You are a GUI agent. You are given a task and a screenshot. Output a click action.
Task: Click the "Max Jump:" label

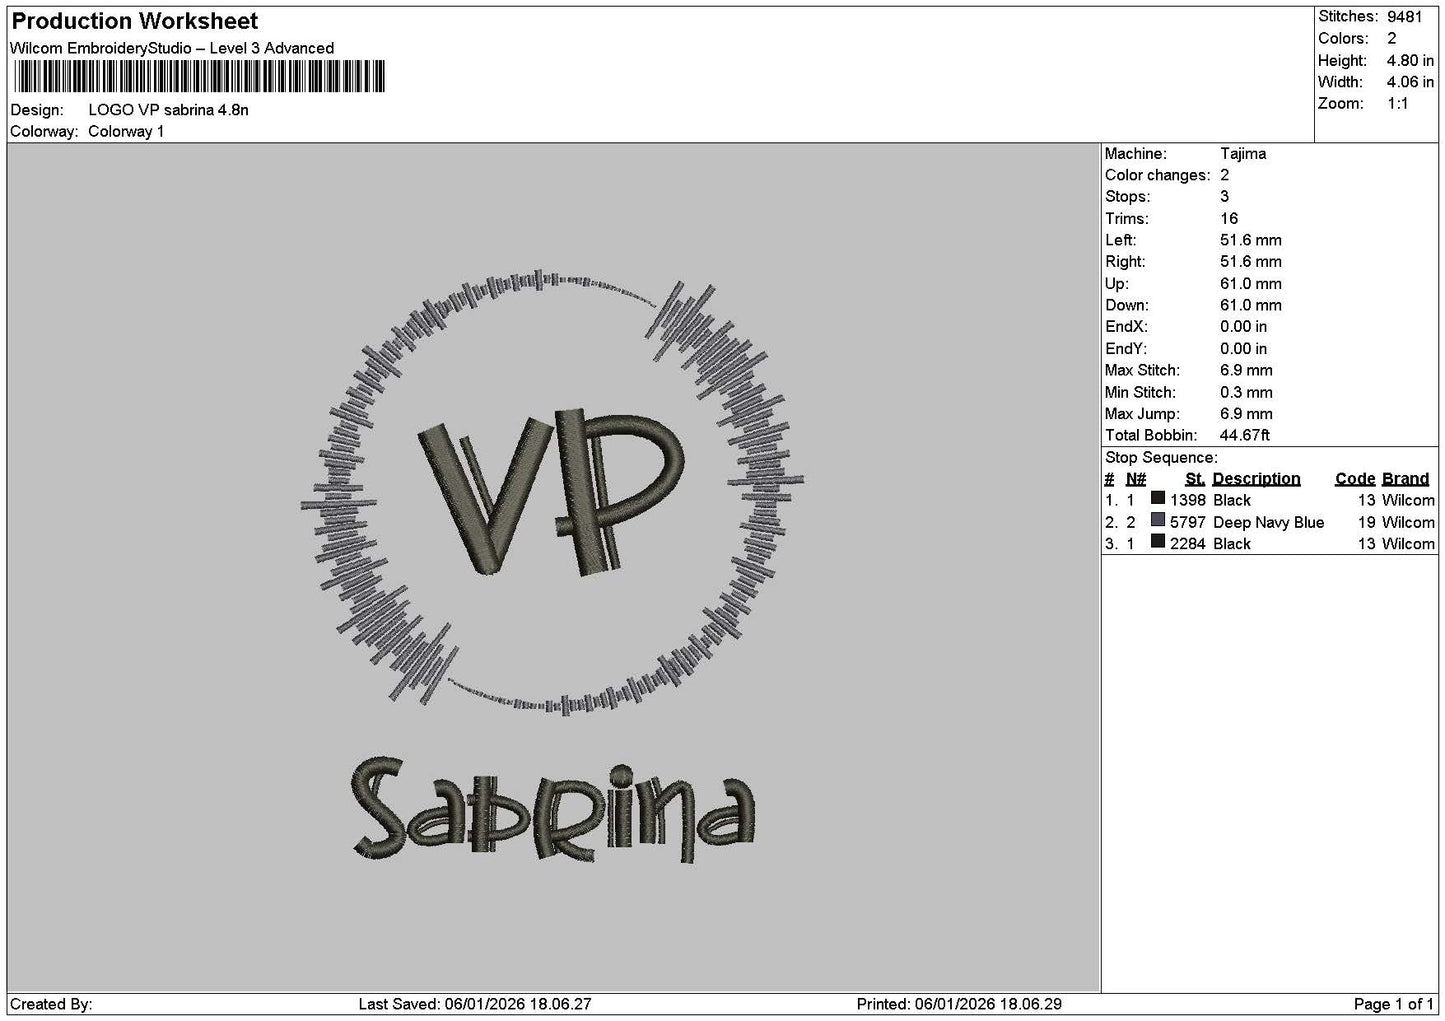[1141, 414]
